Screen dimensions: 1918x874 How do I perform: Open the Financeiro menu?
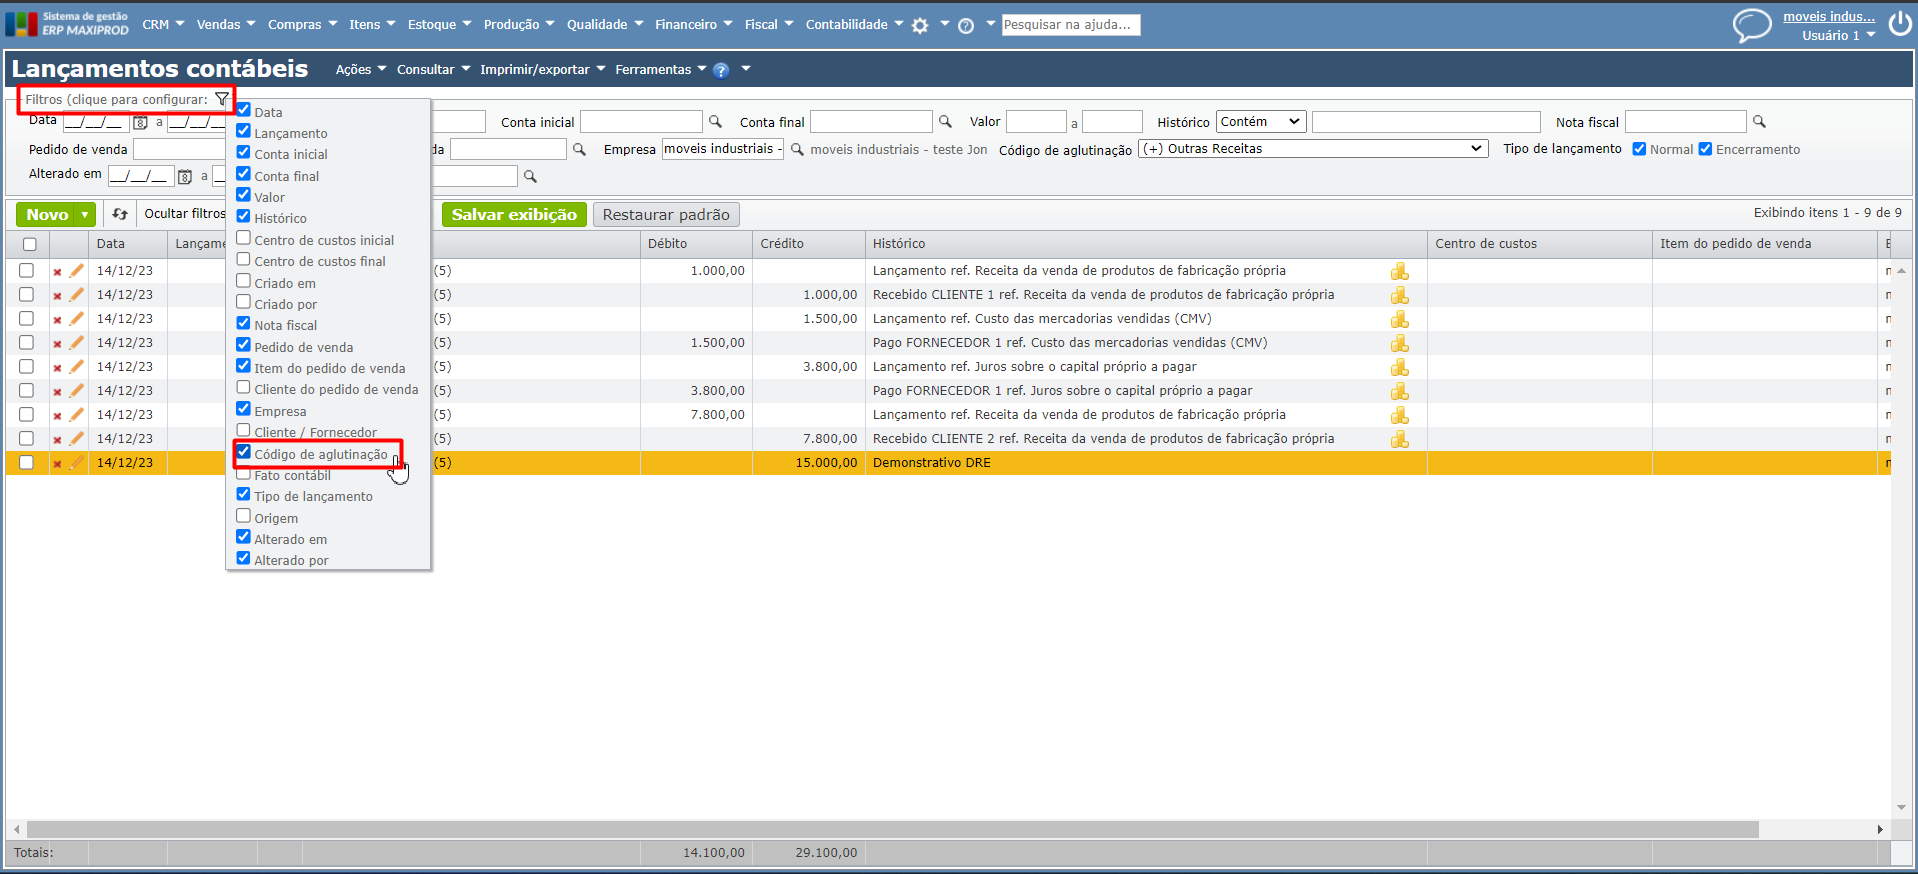[x=693, y=25]
